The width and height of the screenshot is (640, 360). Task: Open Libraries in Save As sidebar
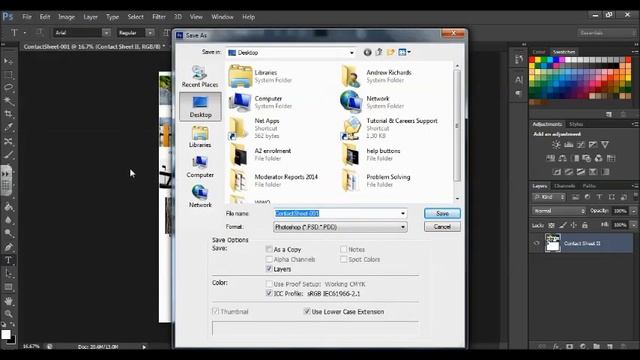pyautogui.click(x=200, y=137)
